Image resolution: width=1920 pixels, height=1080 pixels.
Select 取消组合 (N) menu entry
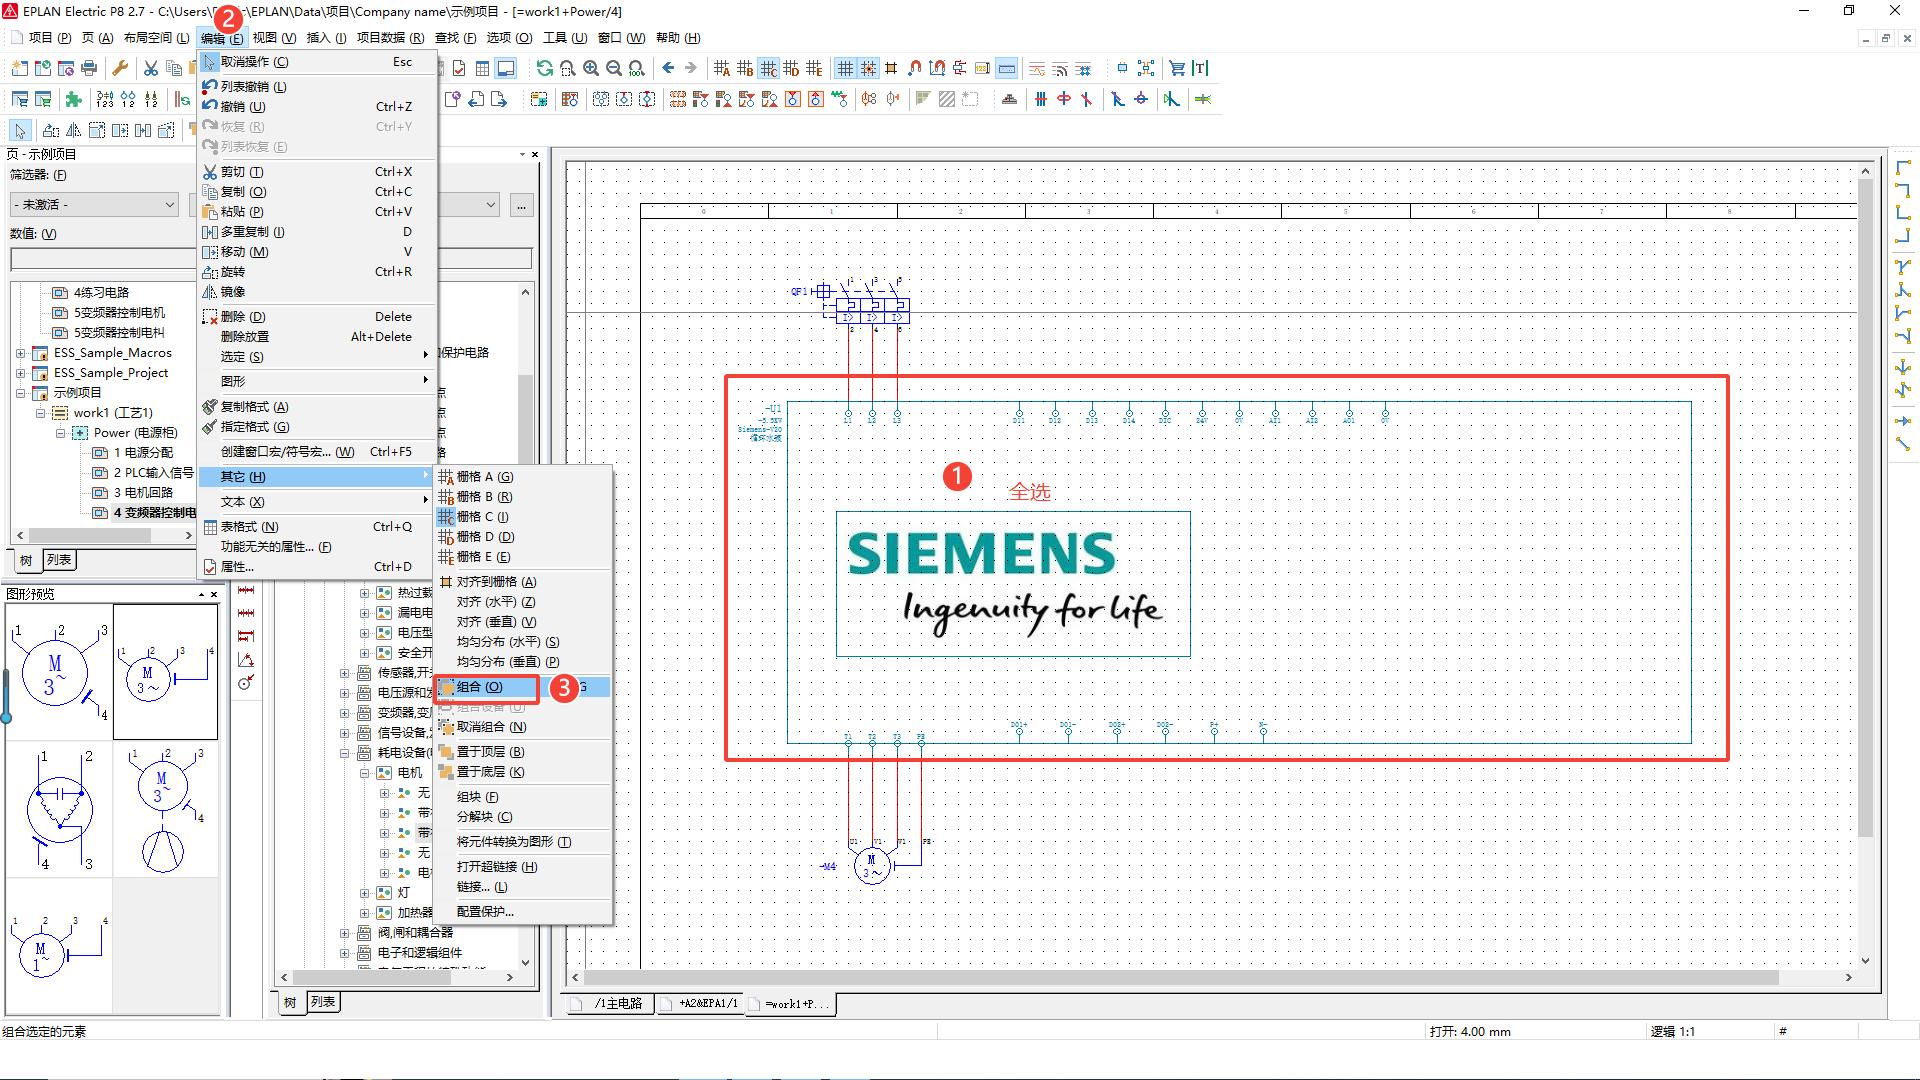click(x=490, y=727)
